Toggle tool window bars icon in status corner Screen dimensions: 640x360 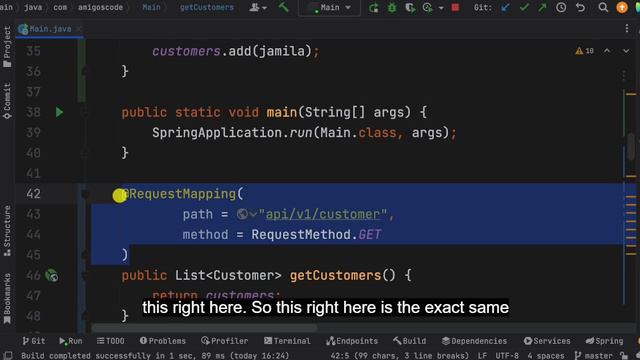[x=8, y=356]
